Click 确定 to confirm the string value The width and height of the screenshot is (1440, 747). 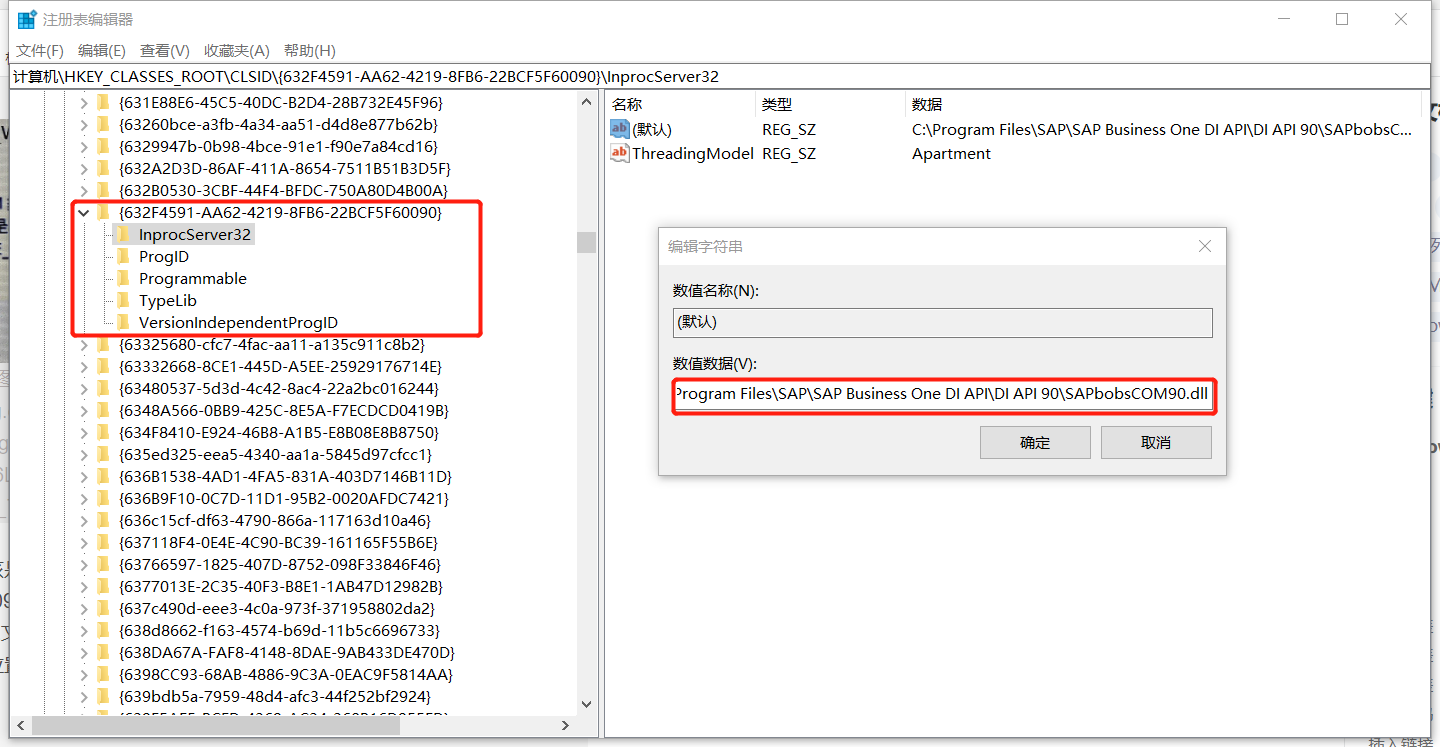1035,442
